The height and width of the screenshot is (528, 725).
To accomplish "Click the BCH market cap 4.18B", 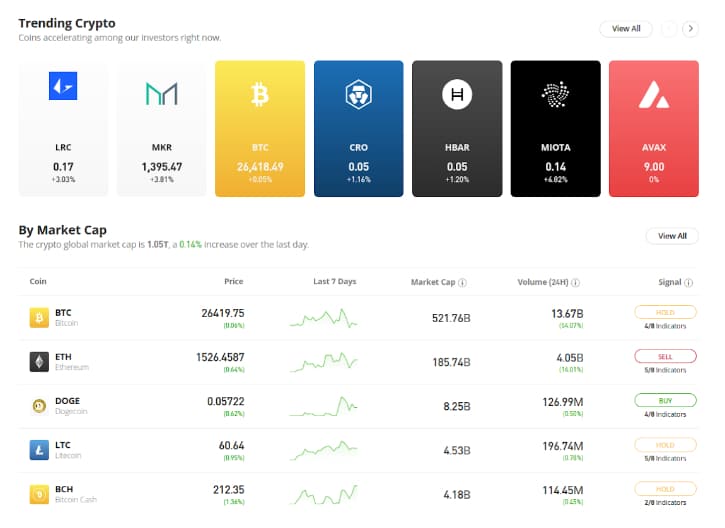I will pyautogui.click(x=457, y=494).
